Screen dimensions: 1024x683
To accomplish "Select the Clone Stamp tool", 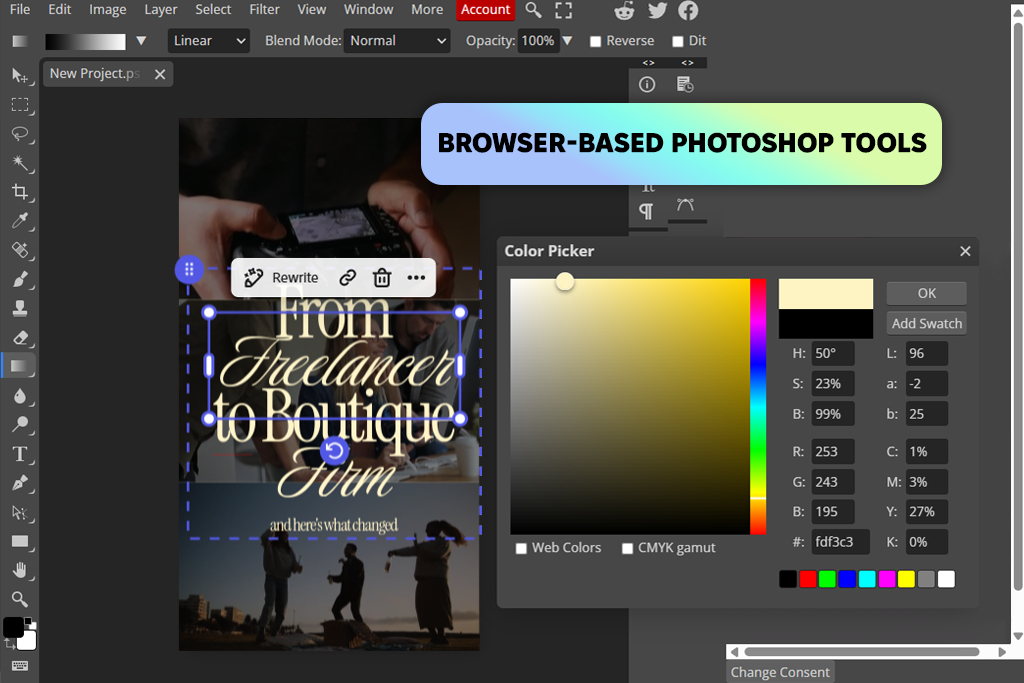I will point(20,308).
